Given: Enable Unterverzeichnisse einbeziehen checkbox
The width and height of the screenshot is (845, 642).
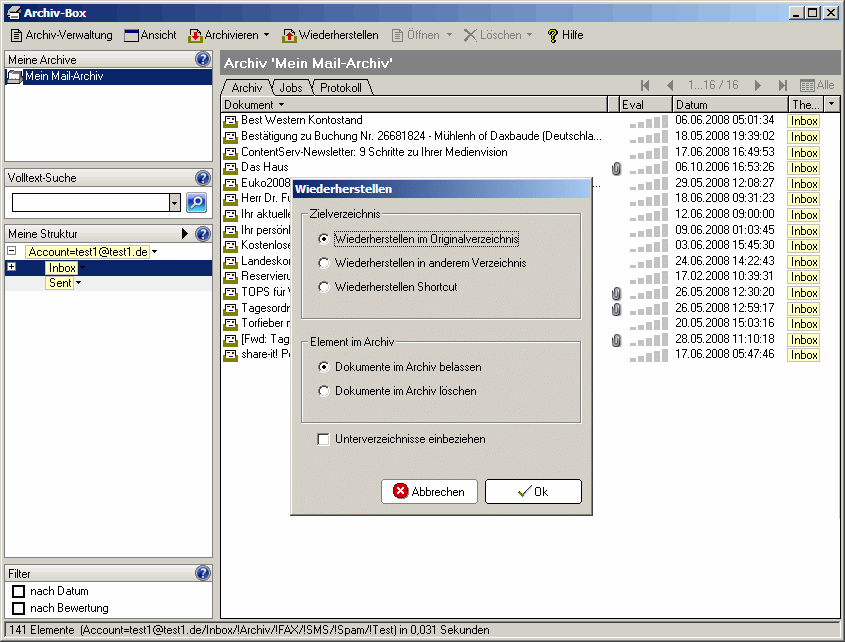Looking at the screenshot, I should pos(323,439).
